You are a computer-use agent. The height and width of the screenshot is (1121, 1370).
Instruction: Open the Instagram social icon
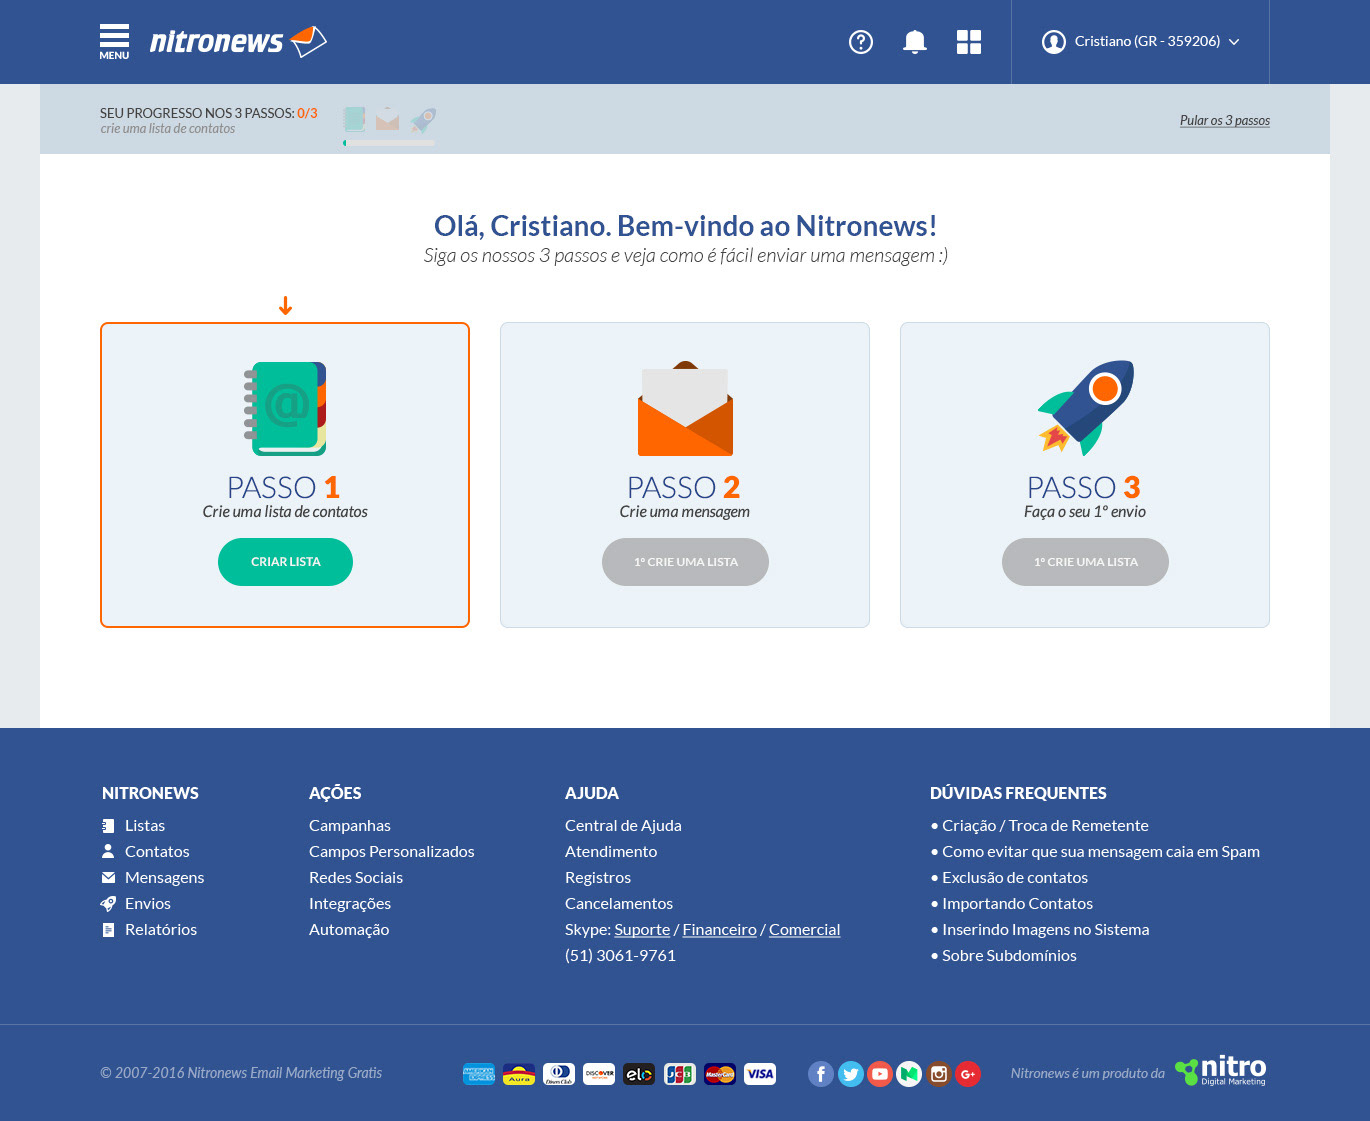939,1074
